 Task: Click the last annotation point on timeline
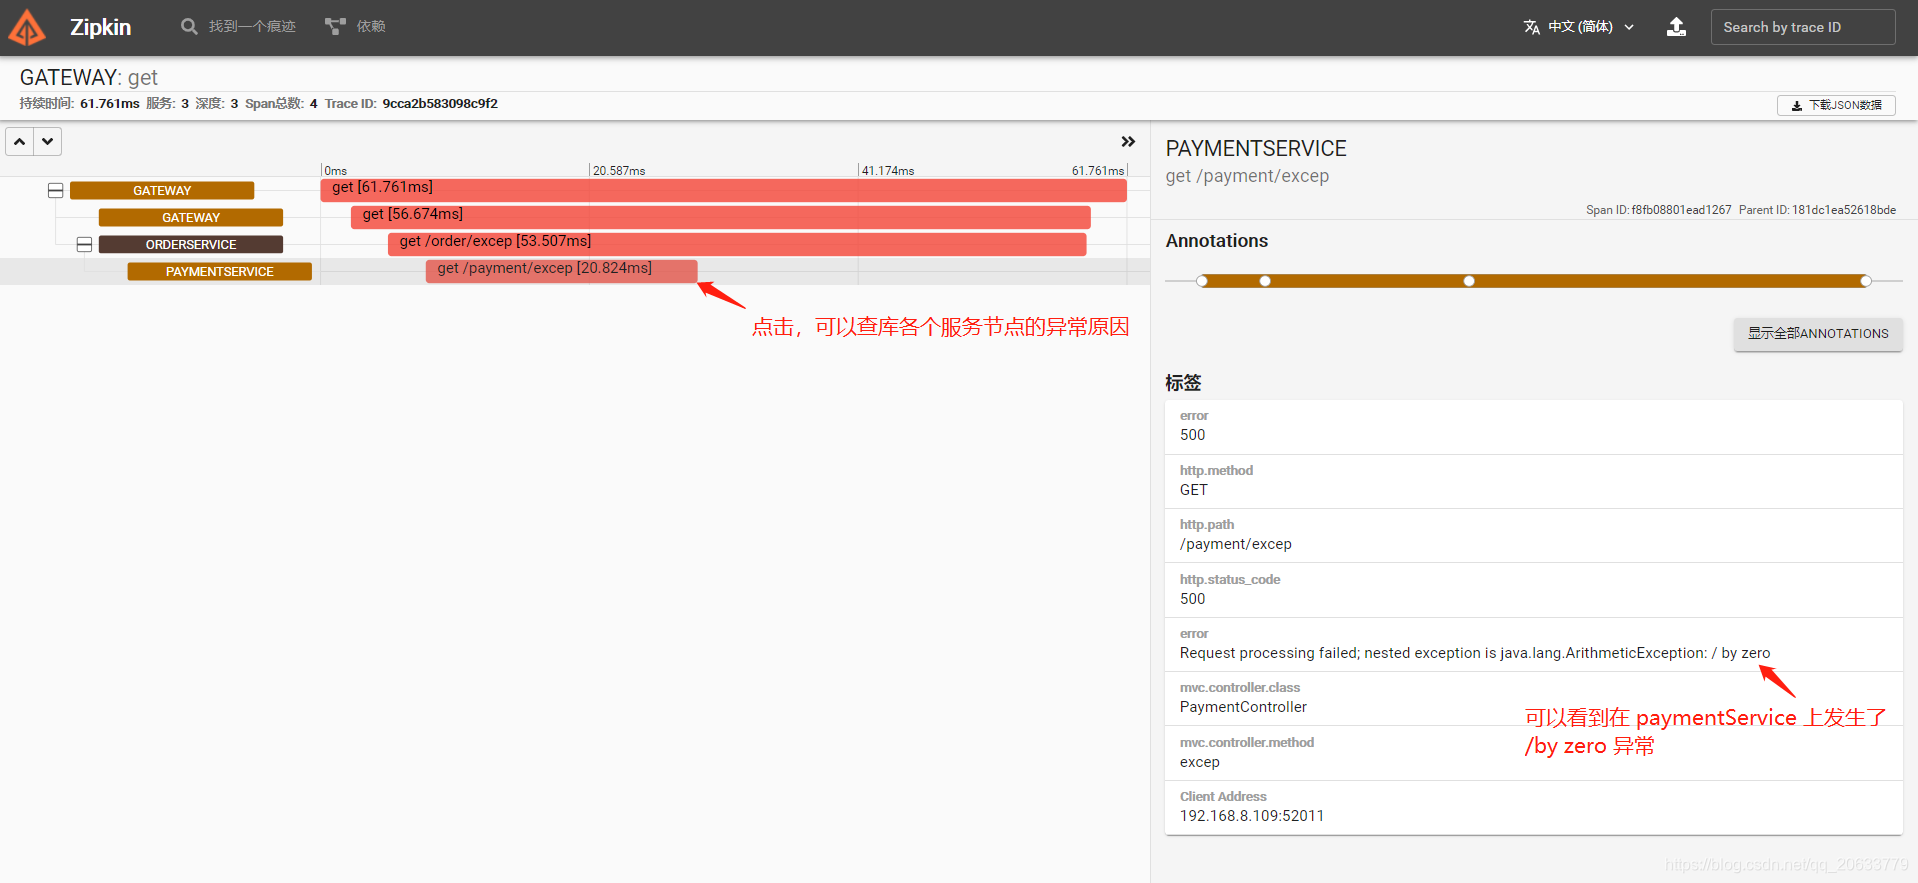tap(1866, 281)
